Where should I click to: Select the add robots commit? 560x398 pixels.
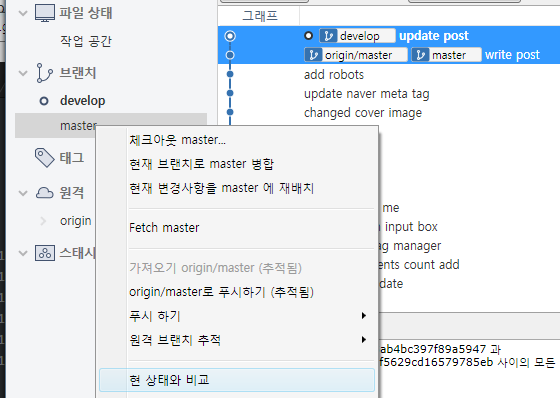point(334,75)
